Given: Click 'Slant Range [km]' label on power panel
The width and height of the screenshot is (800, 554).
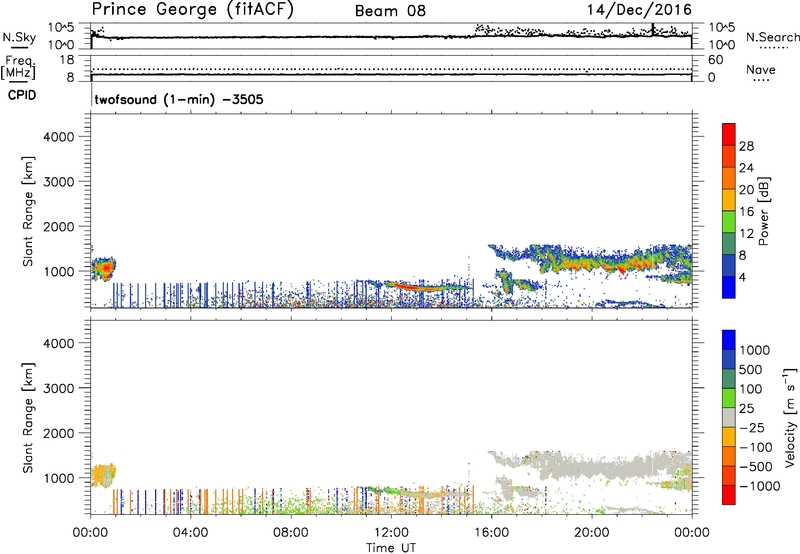Looking at the screenshot, I should 28,211.
